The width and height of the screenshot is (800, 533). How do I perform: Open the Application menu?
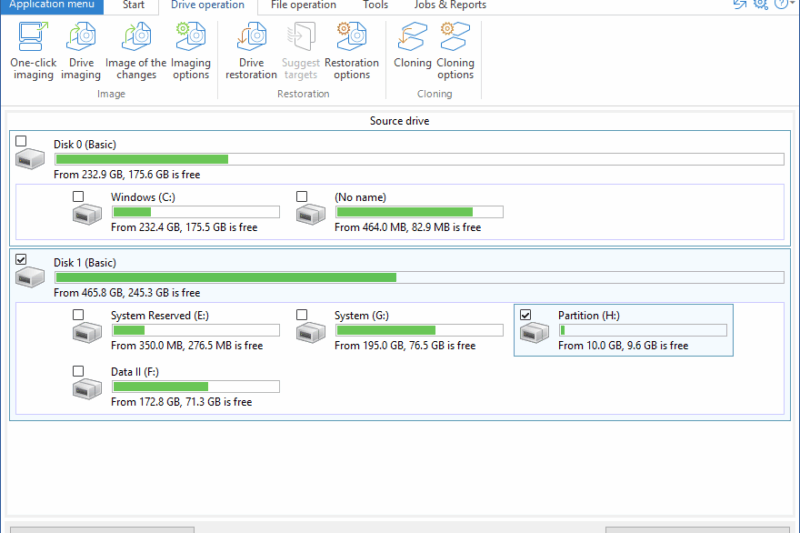[52, 5]
